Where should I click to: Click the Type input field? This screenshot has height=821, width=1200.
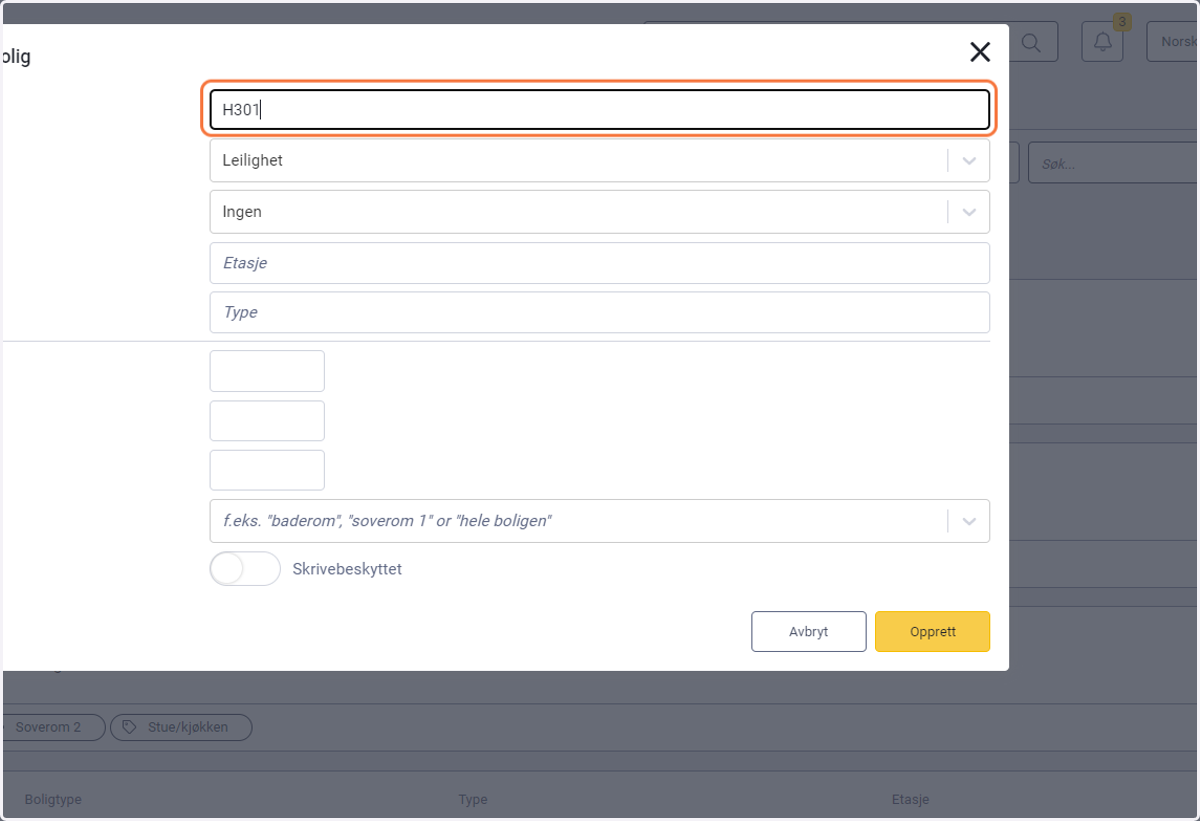[x=599, y=312]
